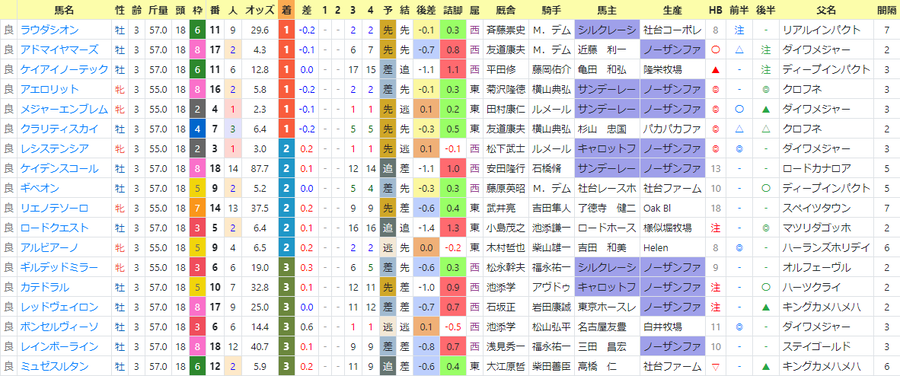Click green double-circle 後半 mark in アエロリット row

point(765,90)
